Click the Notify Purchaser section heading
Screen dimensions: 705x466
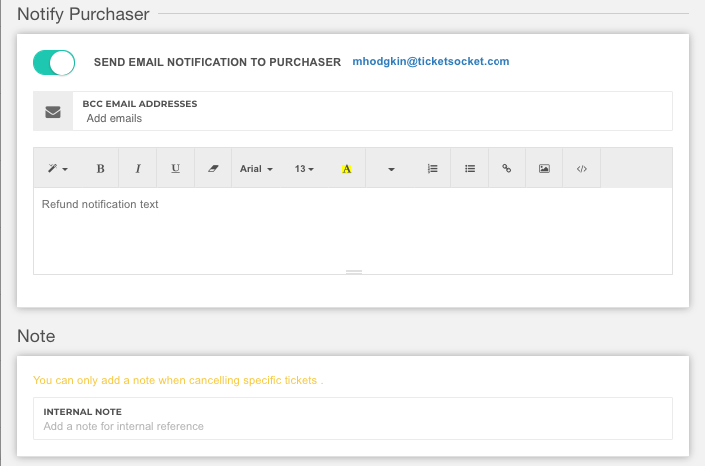(x=83, y=14)
